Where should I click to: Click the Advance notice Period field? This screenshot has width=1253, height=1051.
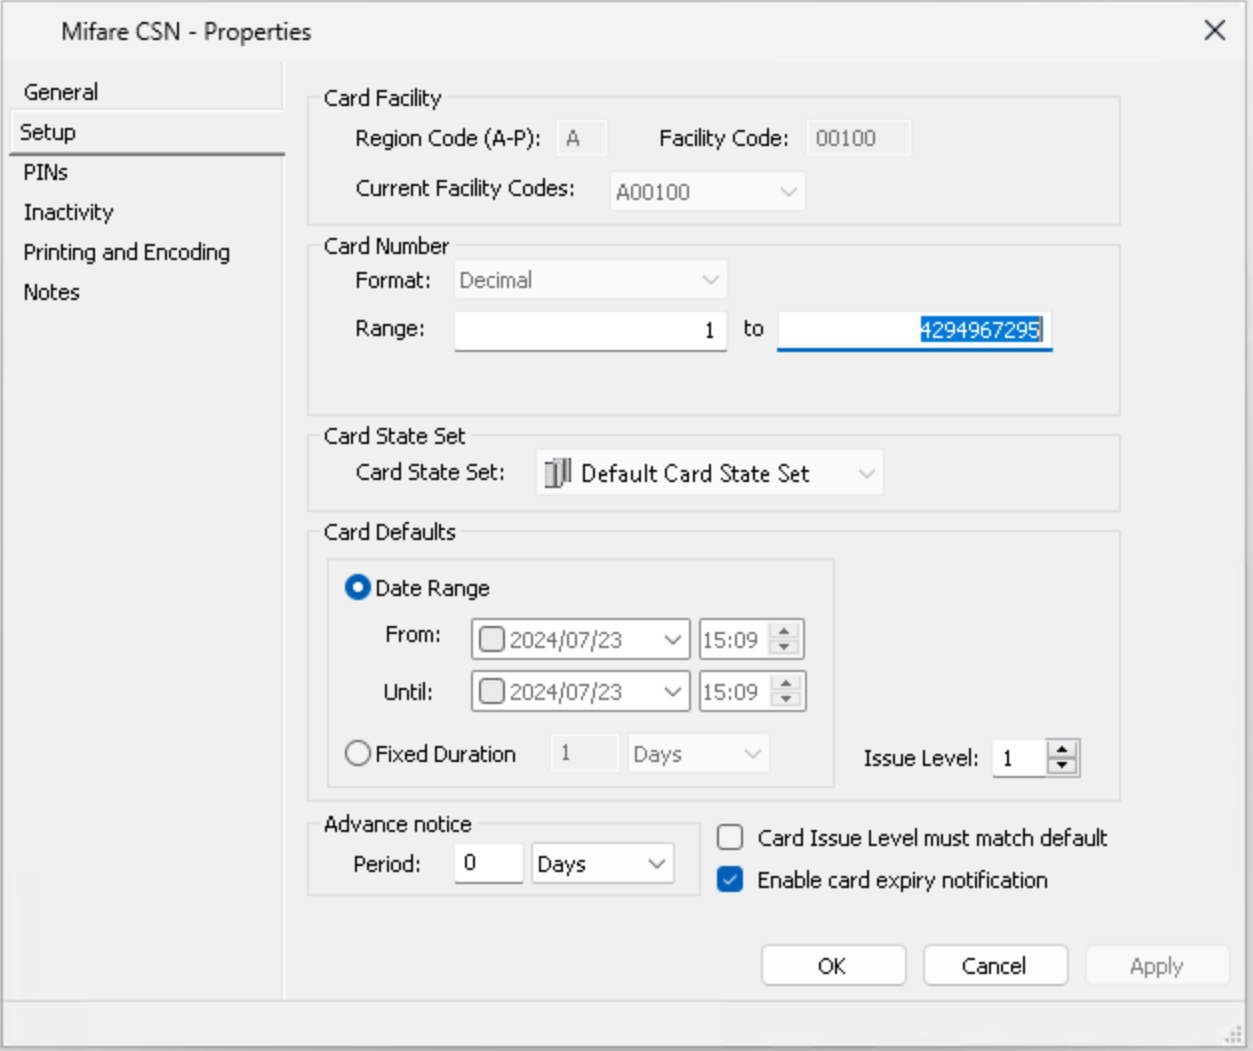pos(488,863)
